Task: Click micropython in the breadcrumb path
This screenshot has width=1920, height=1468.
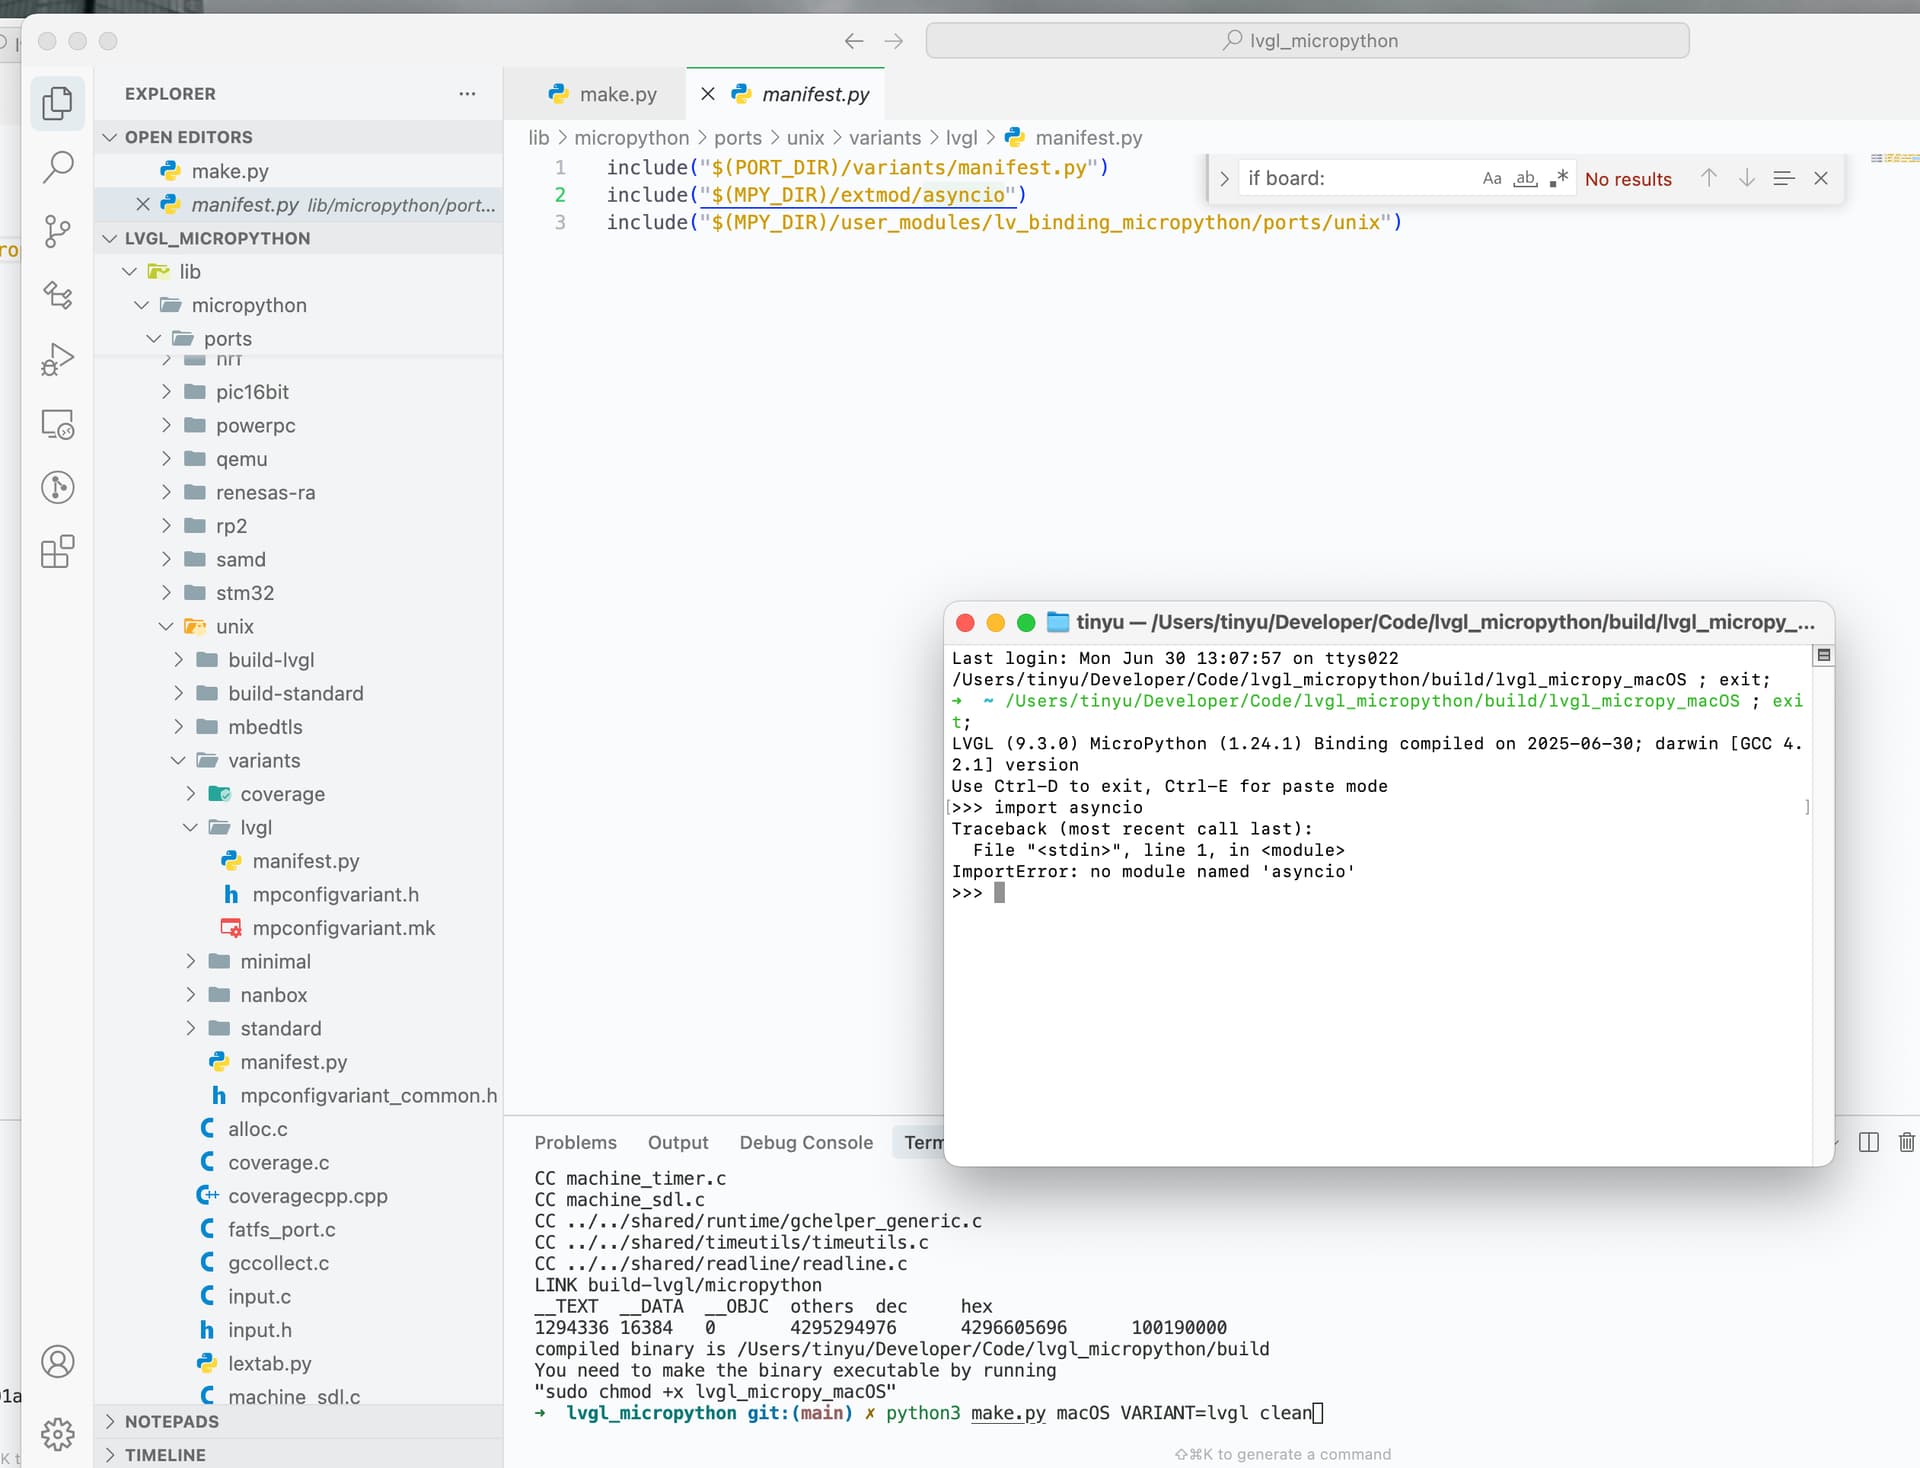Action: pyautogui.click(x=631, y=138)
